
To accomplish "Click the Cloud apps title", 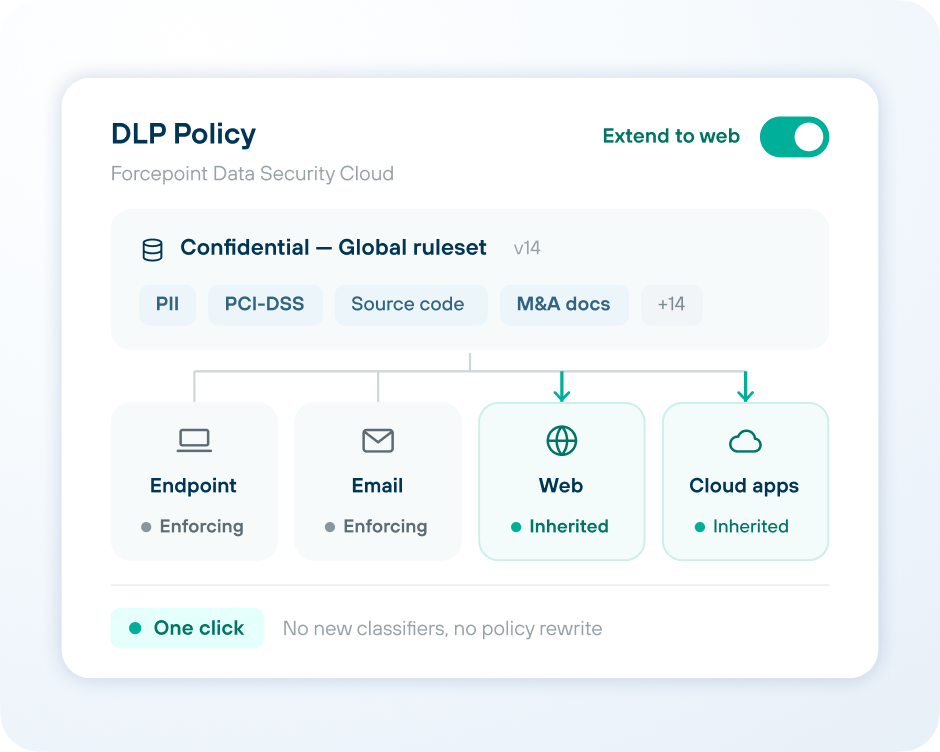I will coord(744,486).
